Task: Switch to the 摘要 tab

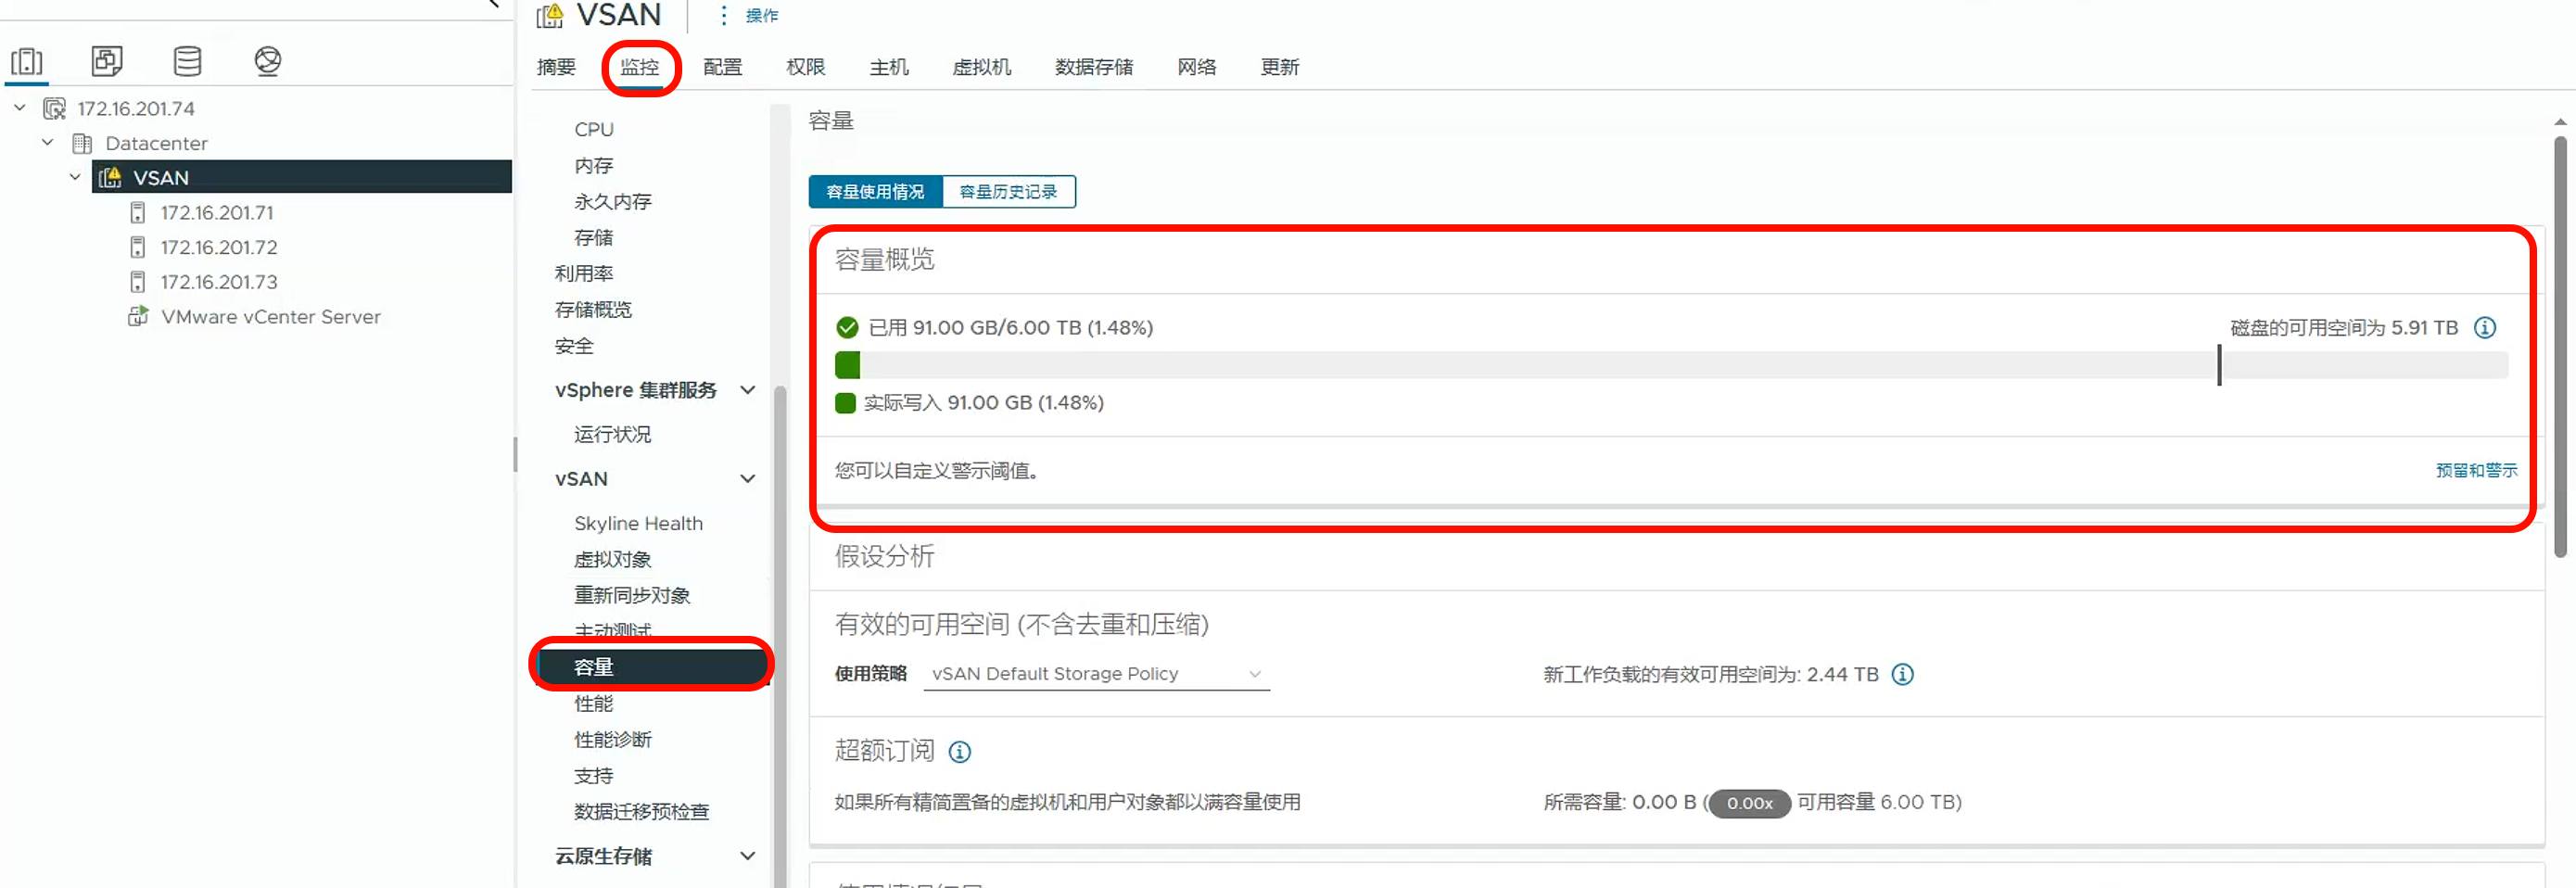Action: pos(556,67)
